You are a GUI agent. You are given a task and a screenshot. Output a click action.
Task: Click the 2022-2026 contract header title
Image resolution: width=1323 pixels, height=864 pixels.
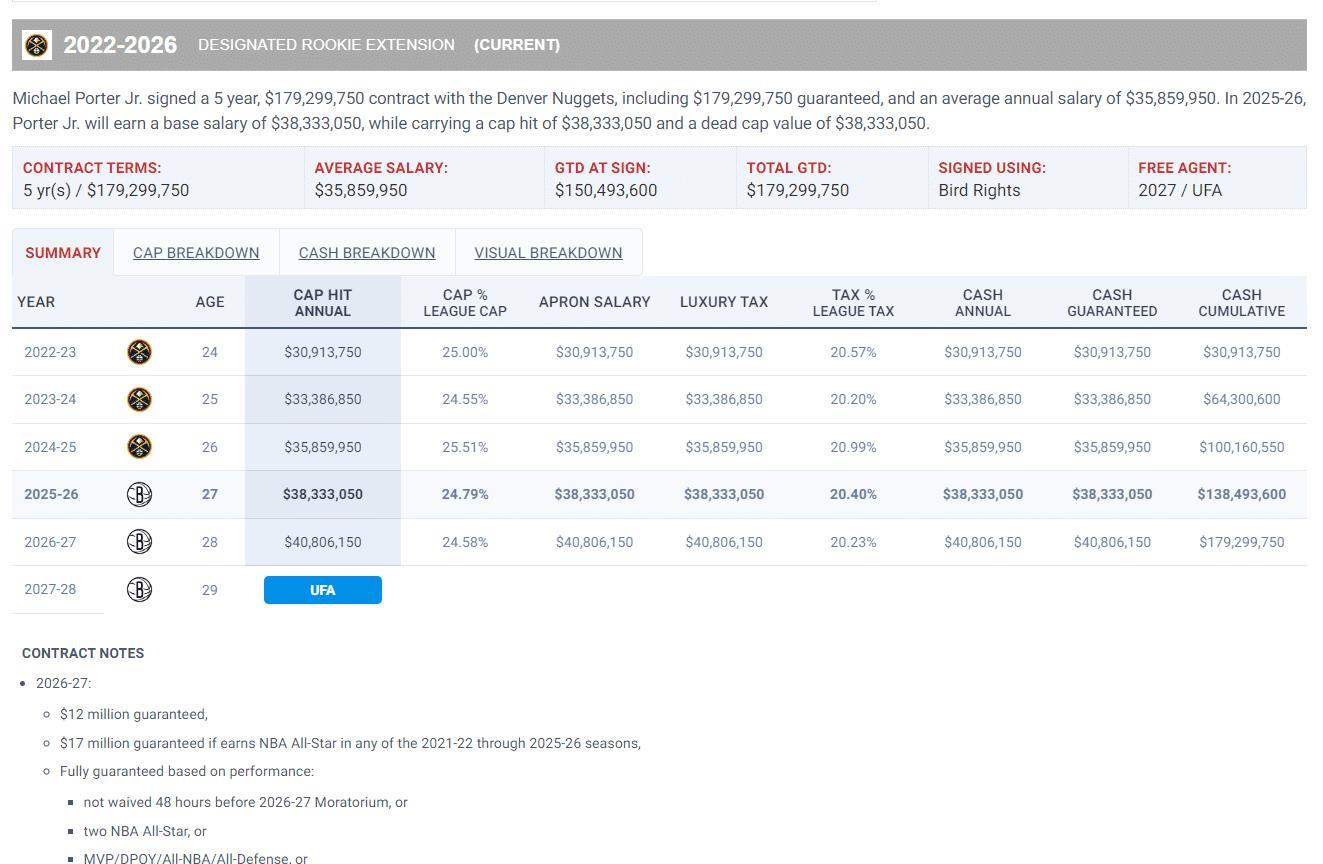pos(120,45)
